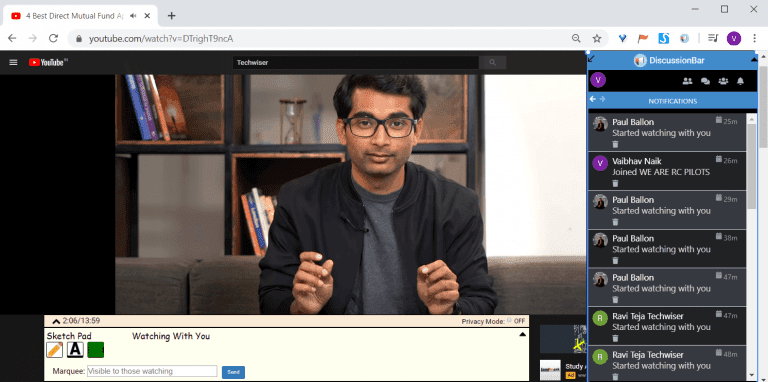768x382 pixels.
Task: Send the marquee message
Action: click(233, 372)
